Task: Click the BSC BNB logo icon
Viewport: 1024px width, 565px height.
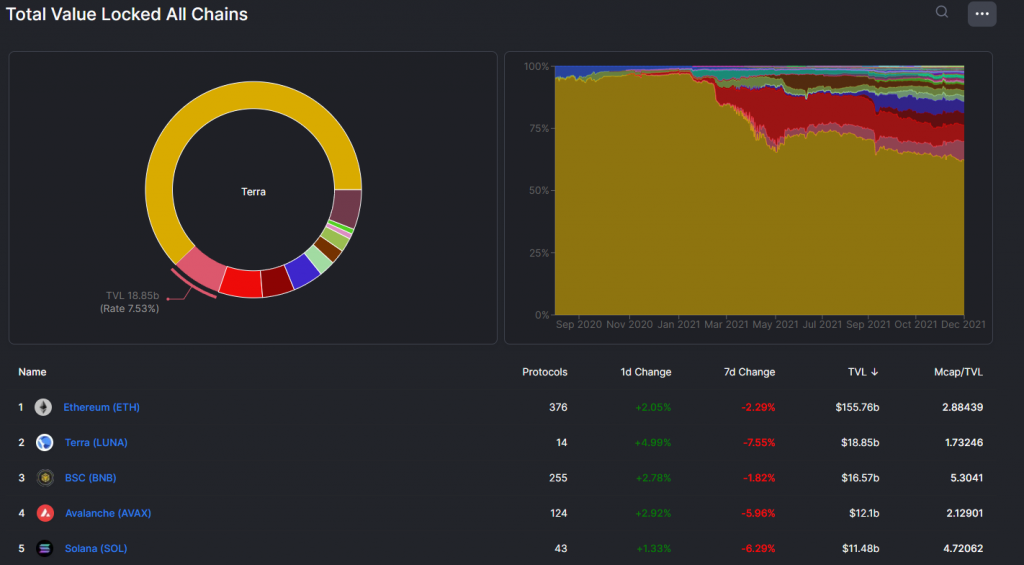Action: [45, 478]
